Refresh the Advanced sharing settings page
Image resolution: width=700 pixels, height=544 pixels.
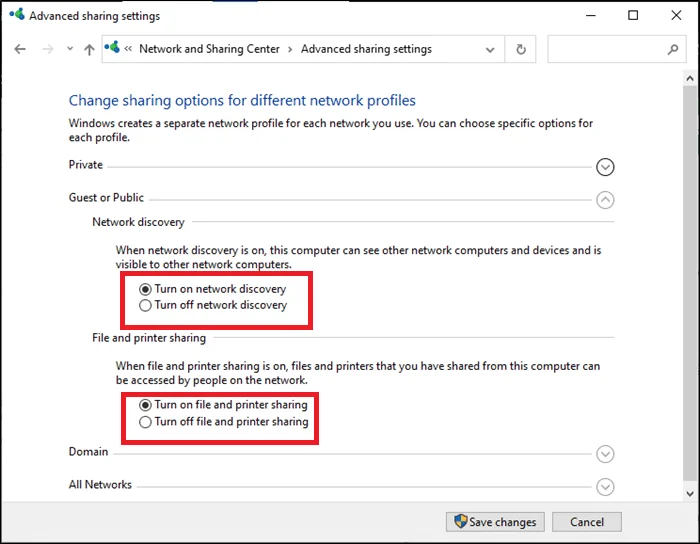click(521, 49)
